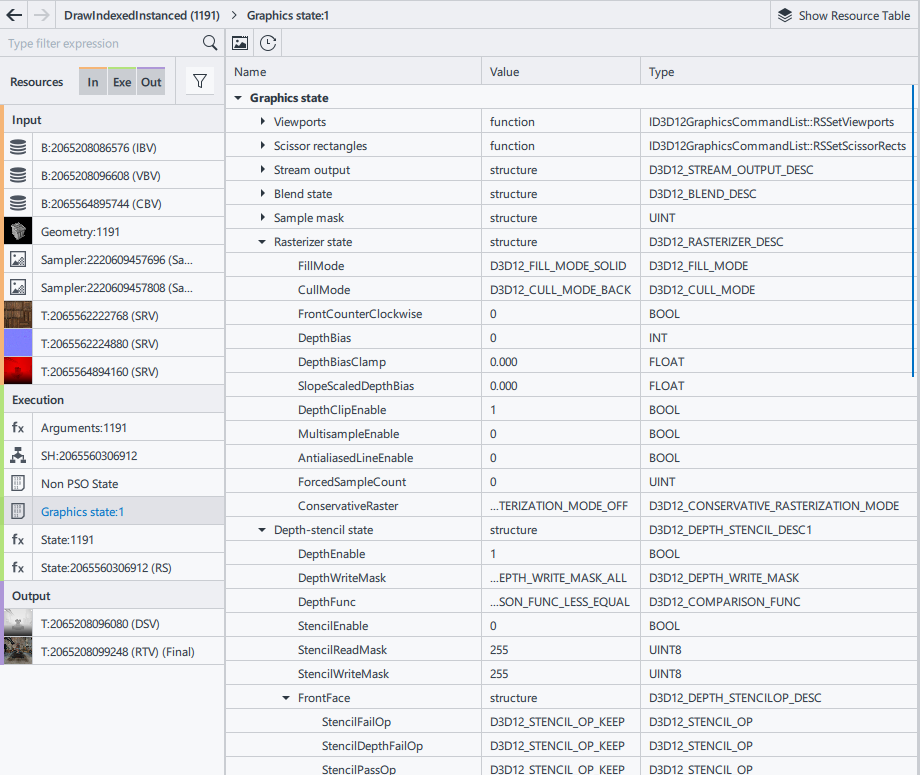Open the resource filter funnel icon
This screenshot has height=775, width=920.
coord(200,82)
